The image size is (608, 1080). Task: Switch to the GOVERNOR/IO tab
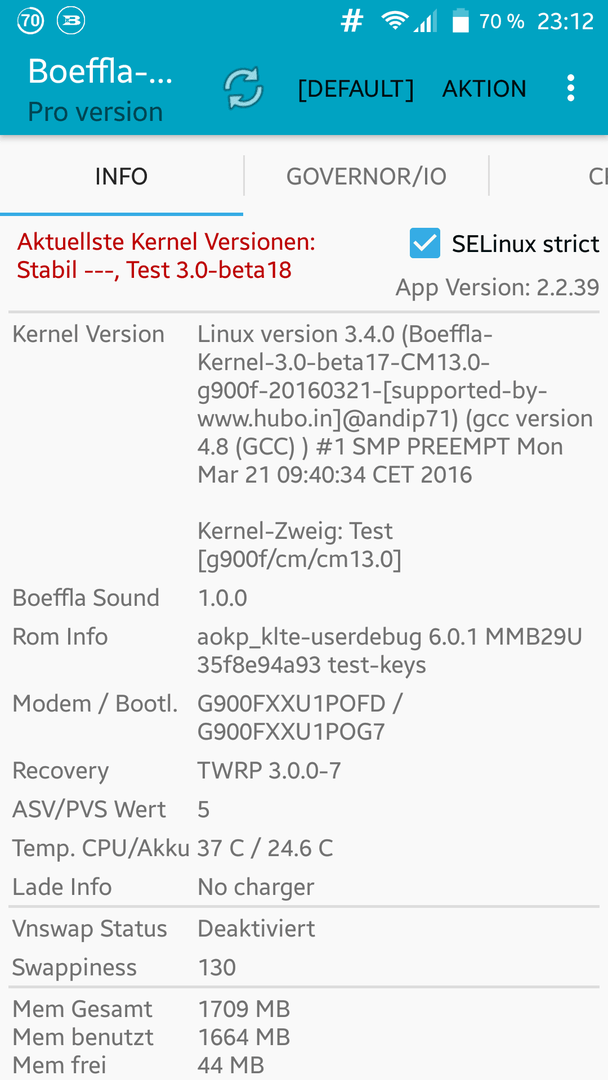click(366, 176)
